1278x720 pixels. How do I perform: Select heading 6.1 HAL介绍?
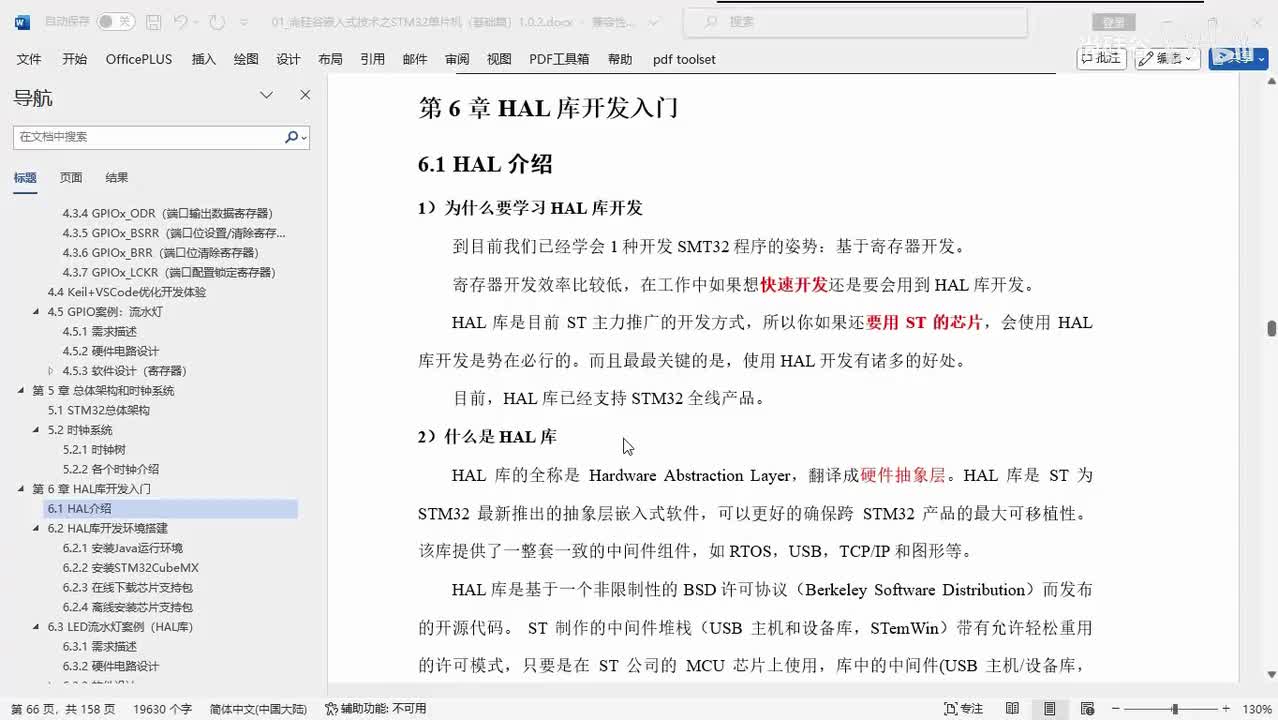[x=171, y=509]
